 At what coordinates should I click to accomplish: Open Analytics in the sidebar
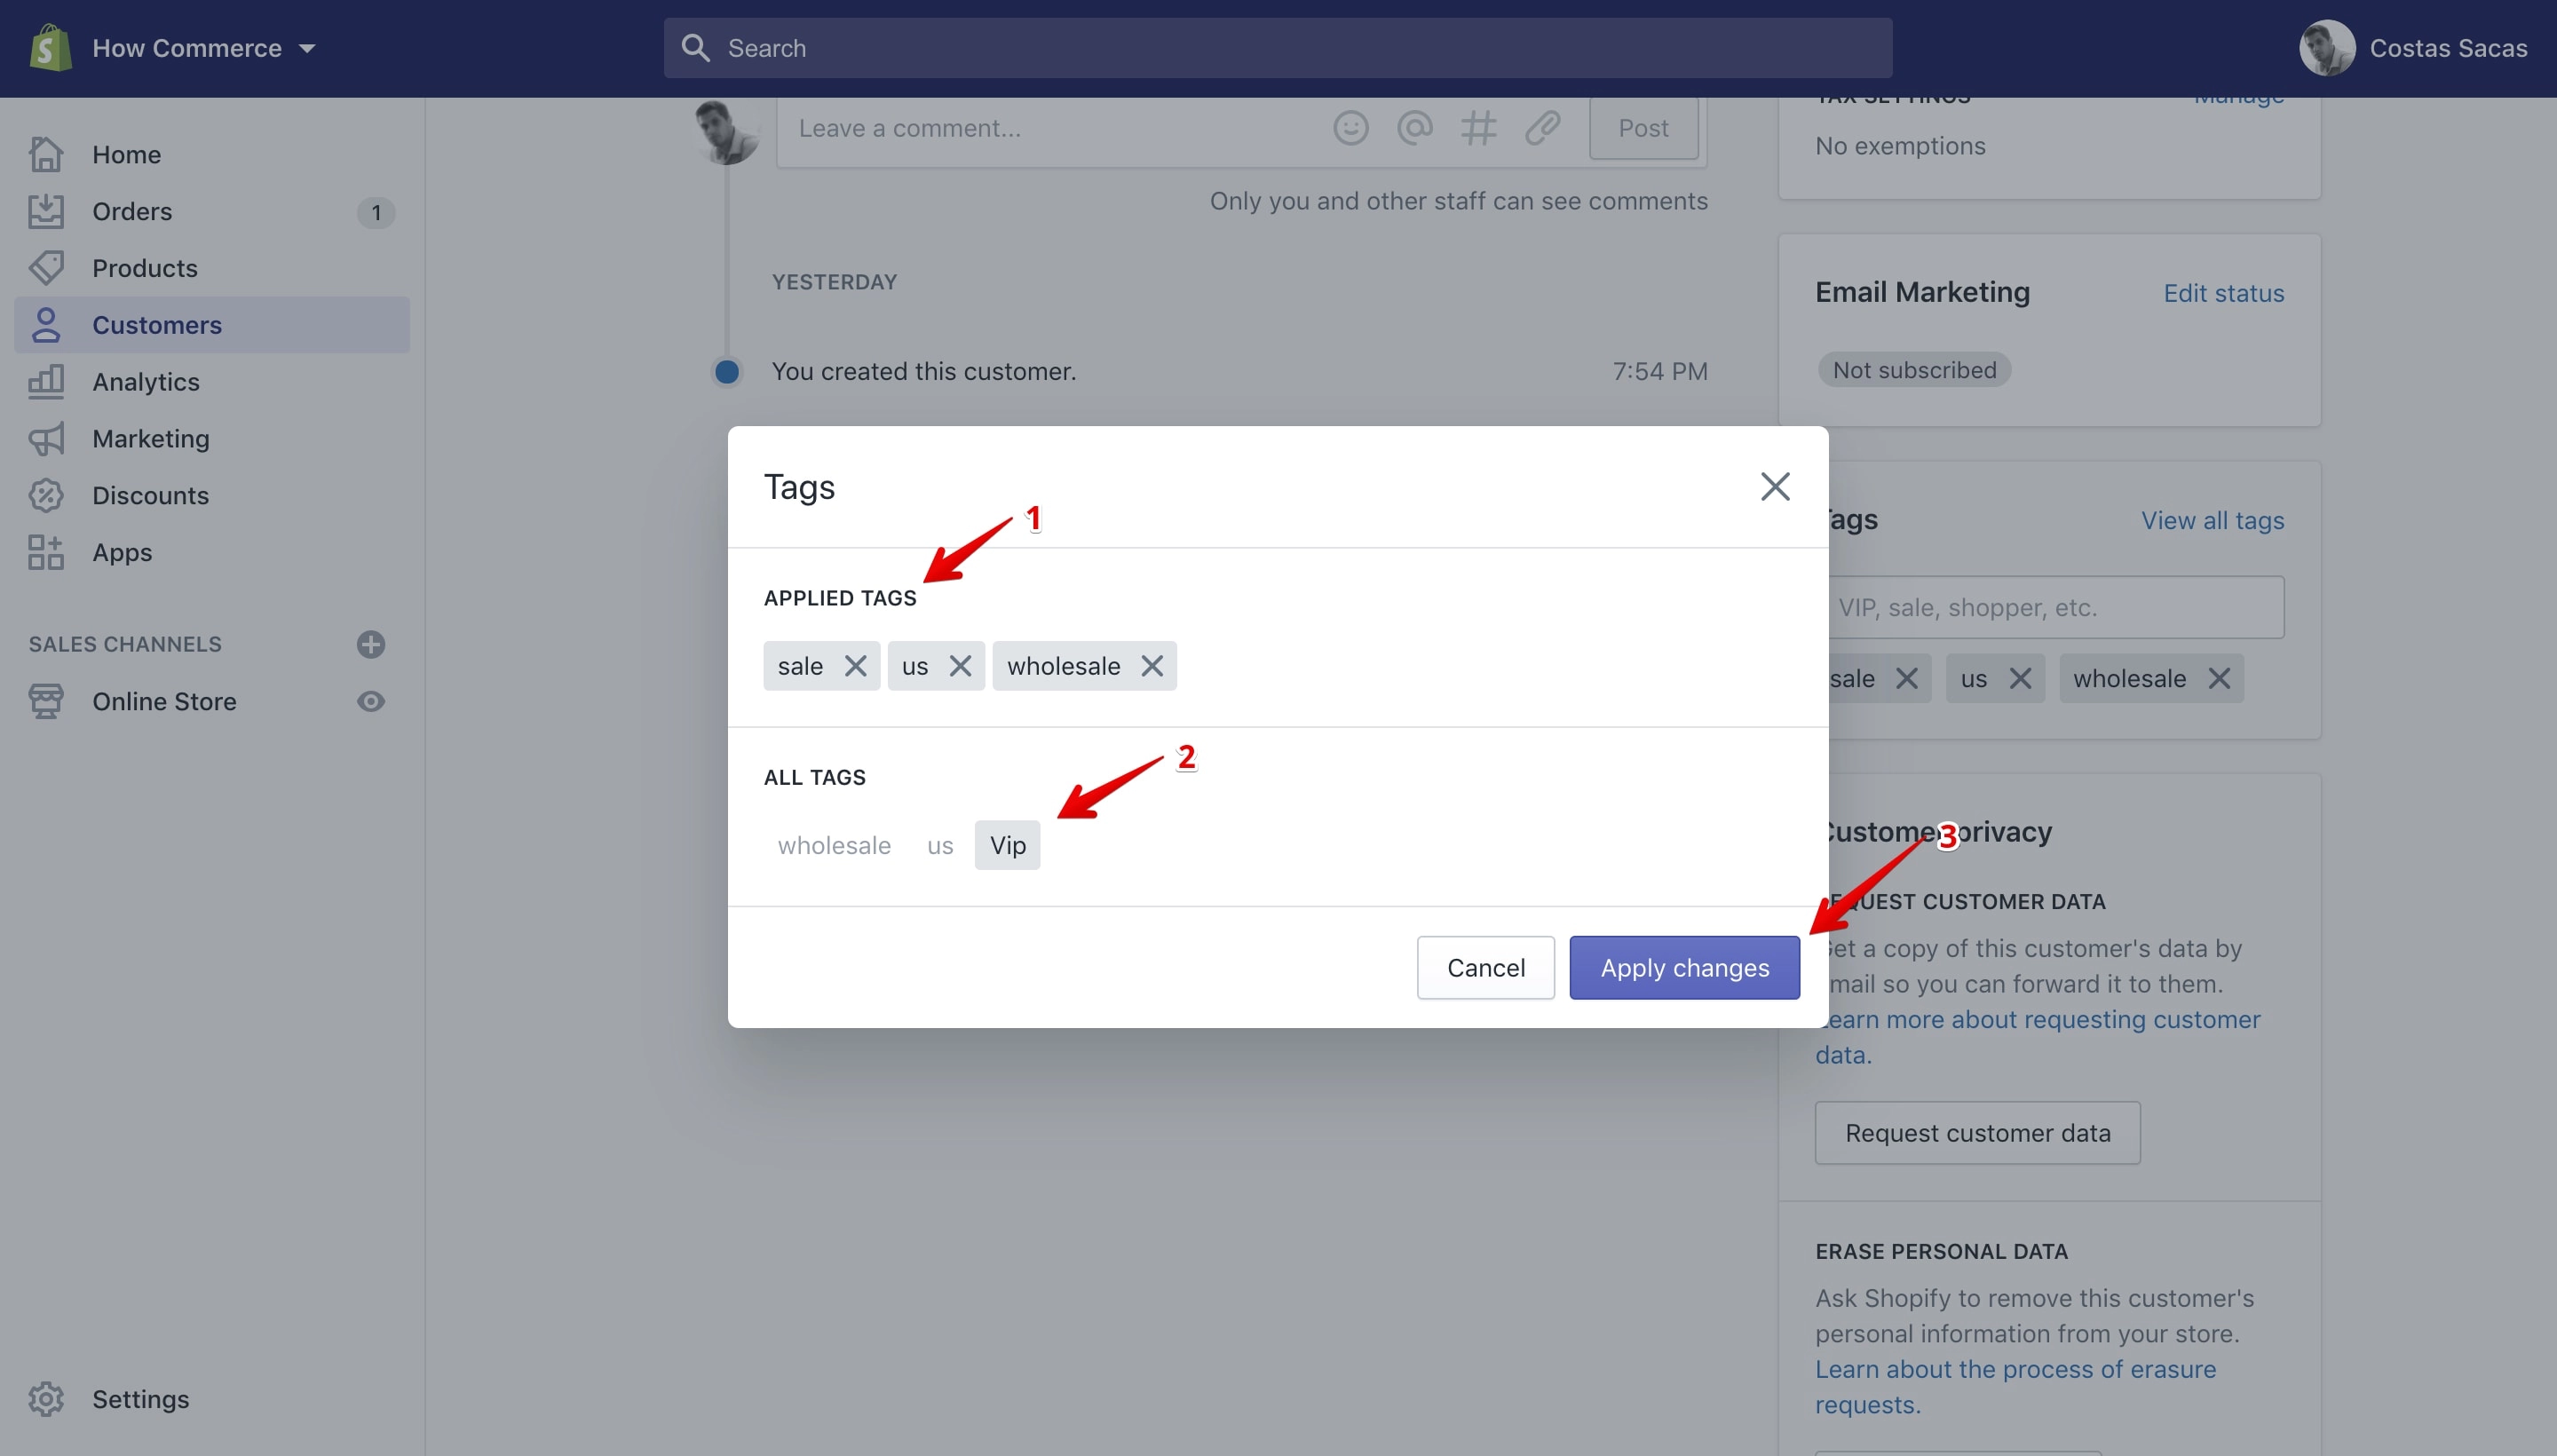pos(211,382)
